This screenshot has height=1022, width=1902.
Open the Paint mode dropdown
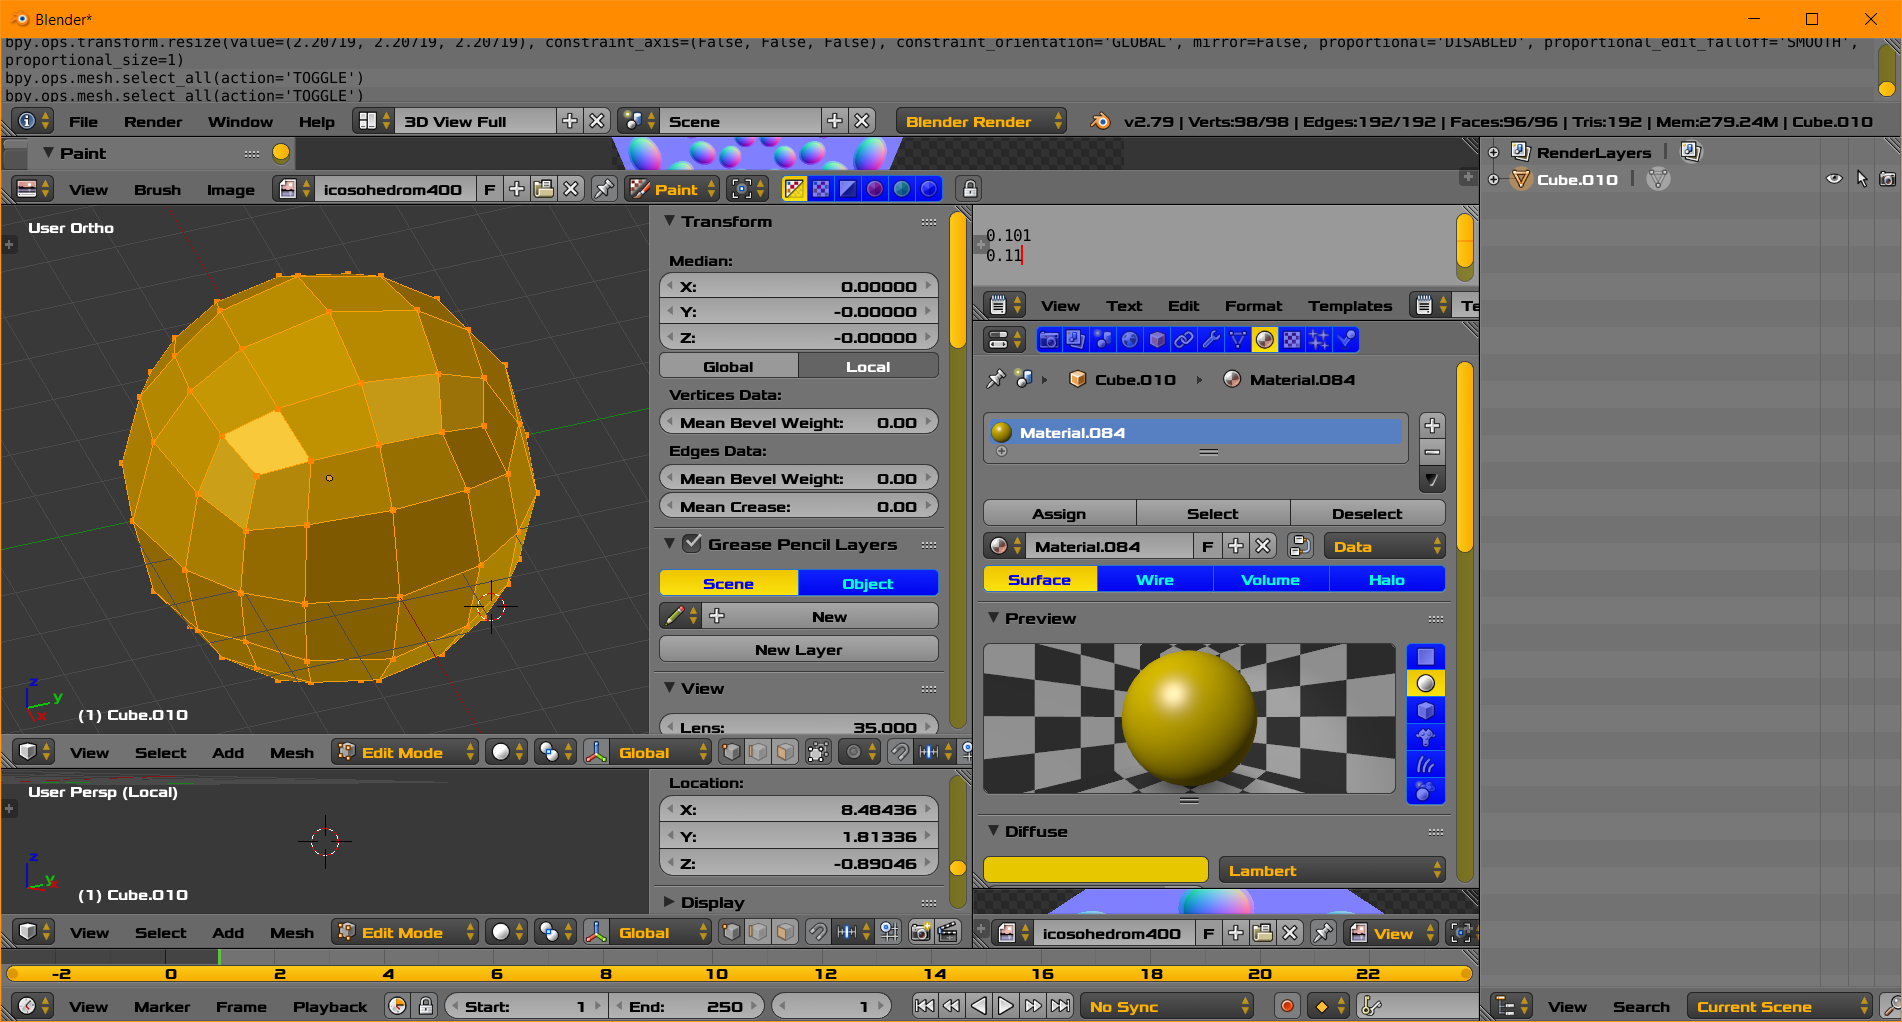coord(672,189)
